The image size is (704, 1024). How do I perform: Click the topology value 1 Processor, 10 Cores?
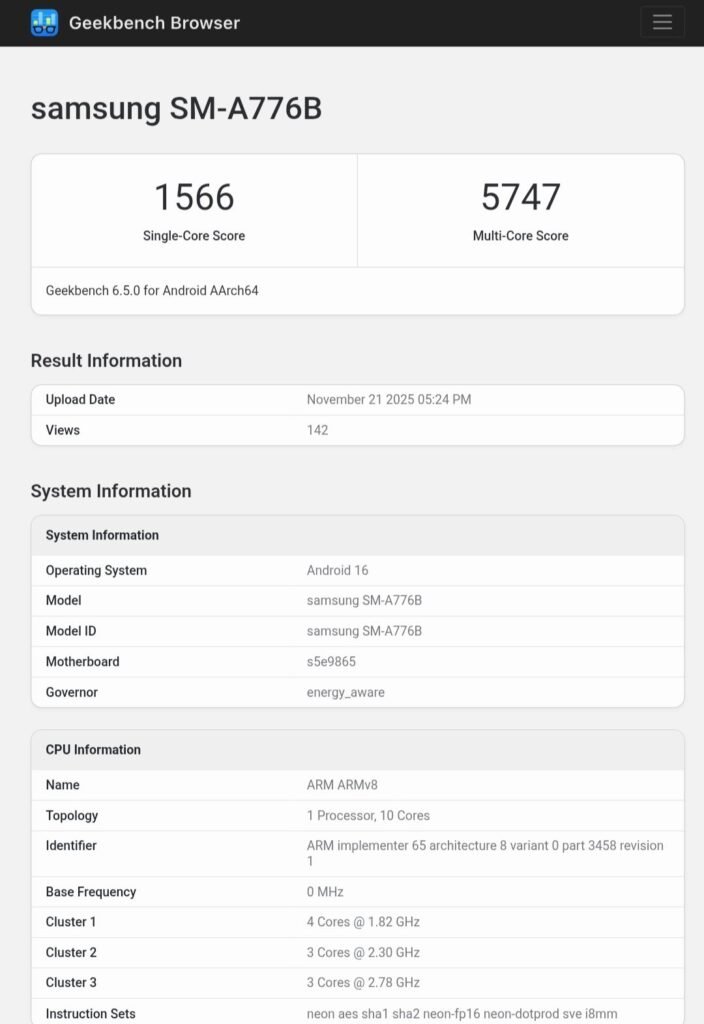368,816
